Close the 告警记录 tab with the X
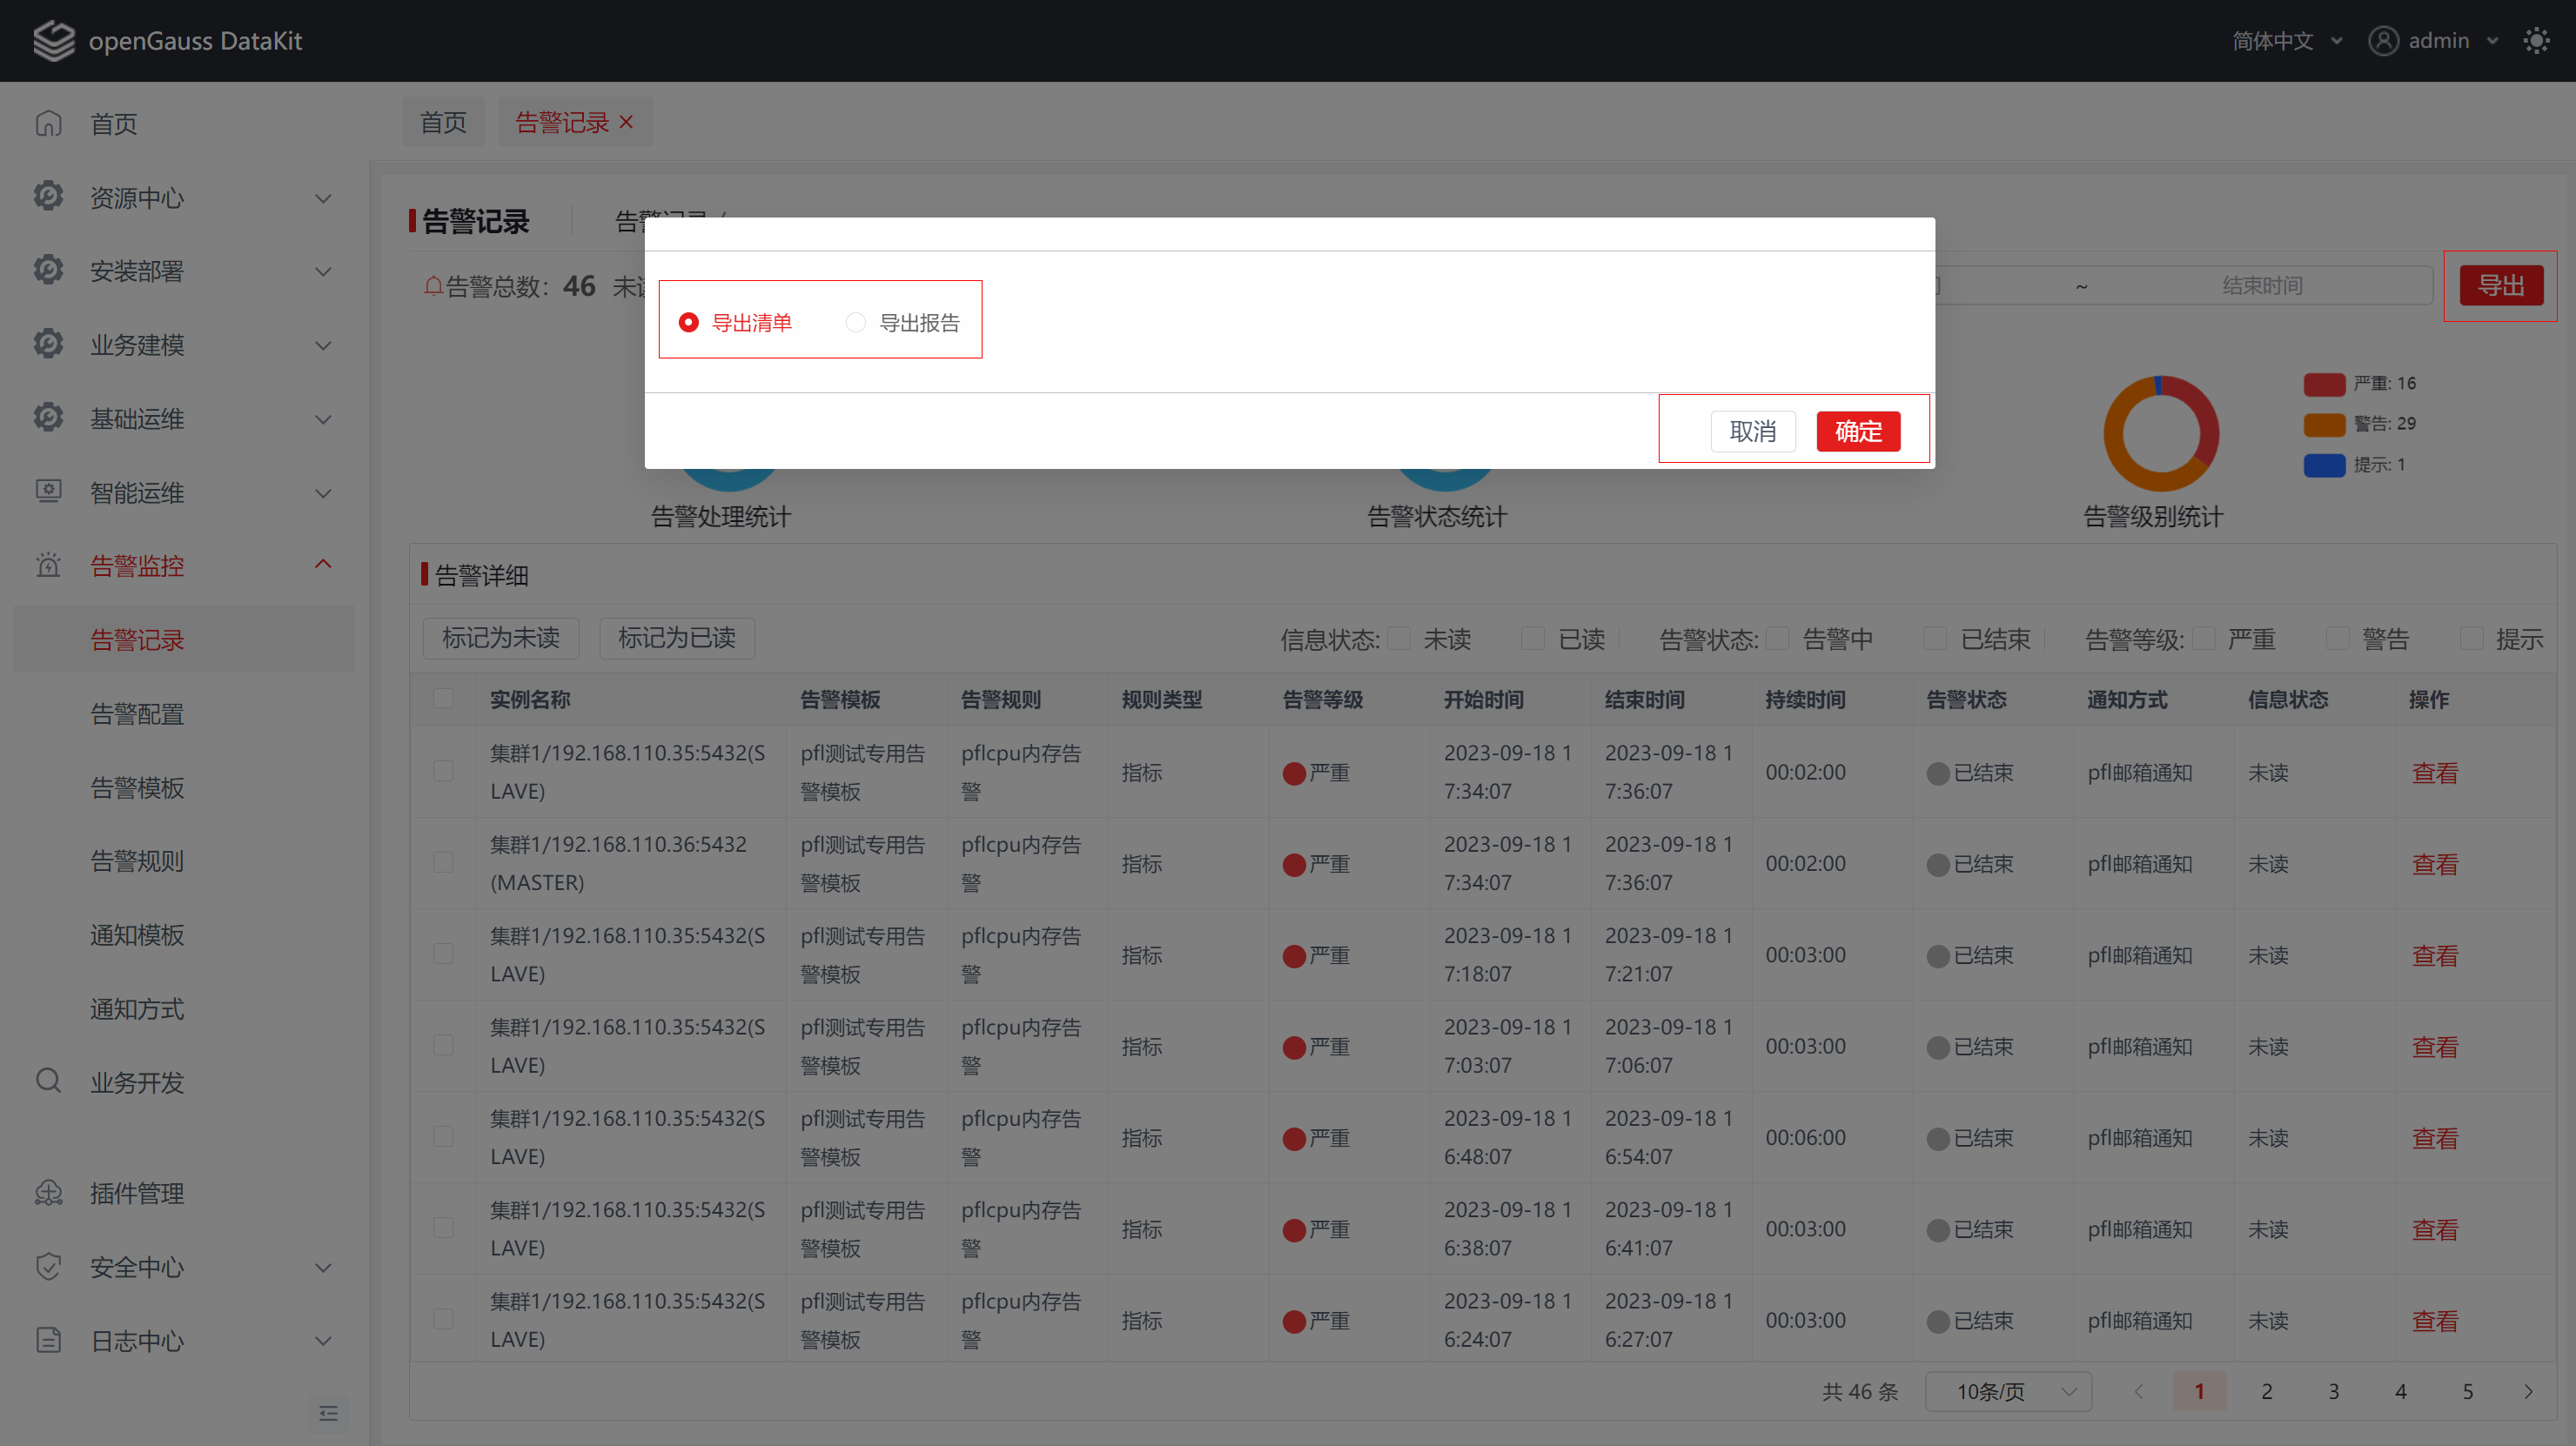2576x1446 pixels. coord(626,122)
